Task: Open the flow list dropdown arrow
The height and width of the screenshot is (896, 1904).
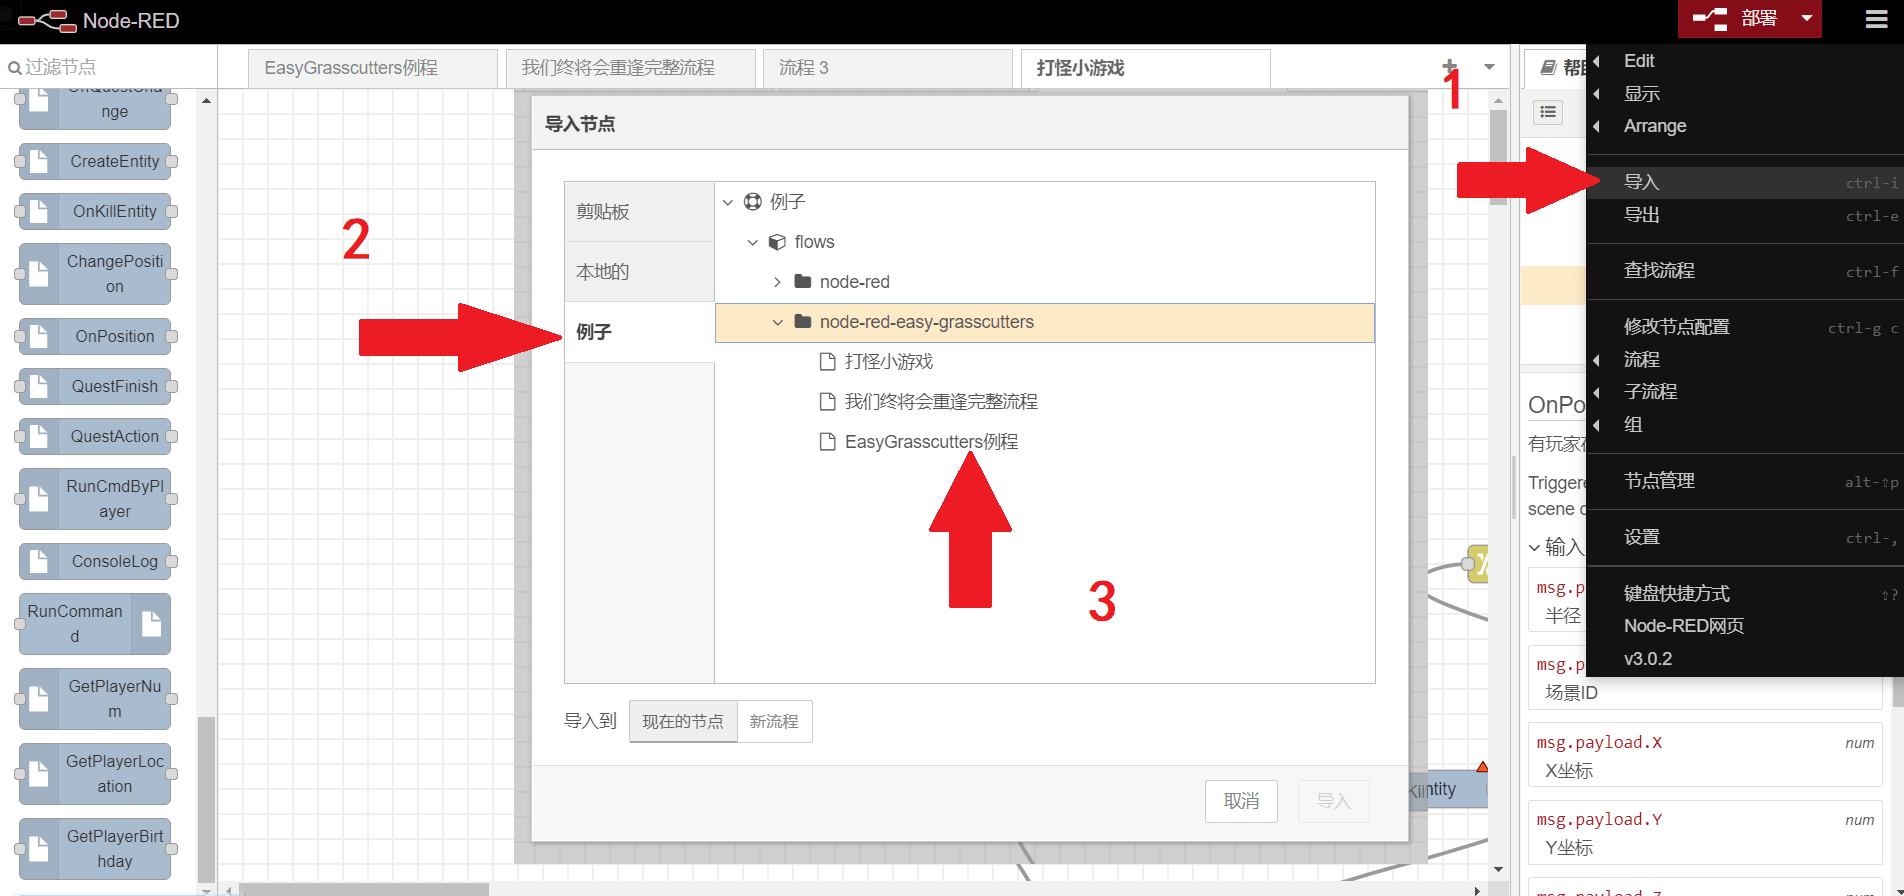Action: 1489,67
